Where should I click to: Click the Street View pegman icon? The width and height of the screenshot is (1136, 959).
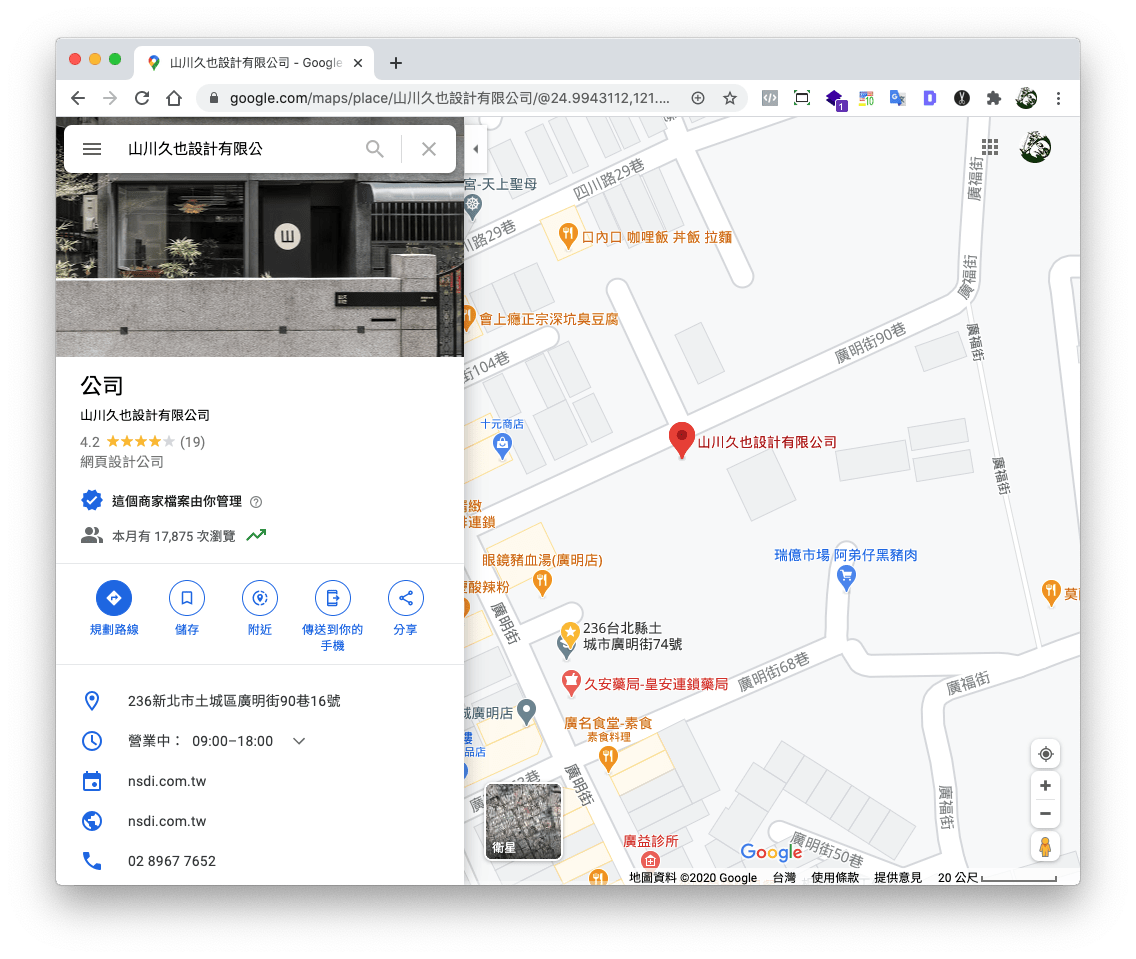coord(1045,847)
